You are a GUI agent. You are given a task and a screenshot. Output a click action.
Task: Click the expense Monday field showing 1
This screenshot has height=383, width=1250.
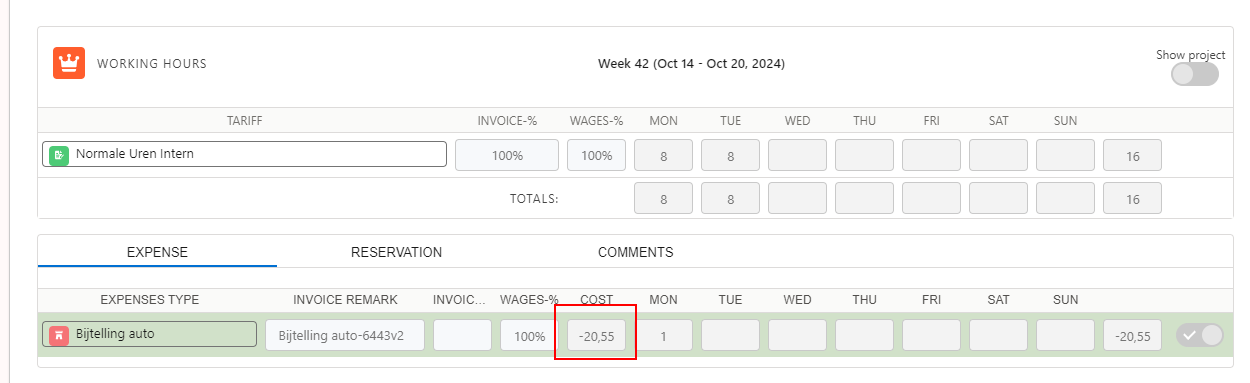pos(663,335)
